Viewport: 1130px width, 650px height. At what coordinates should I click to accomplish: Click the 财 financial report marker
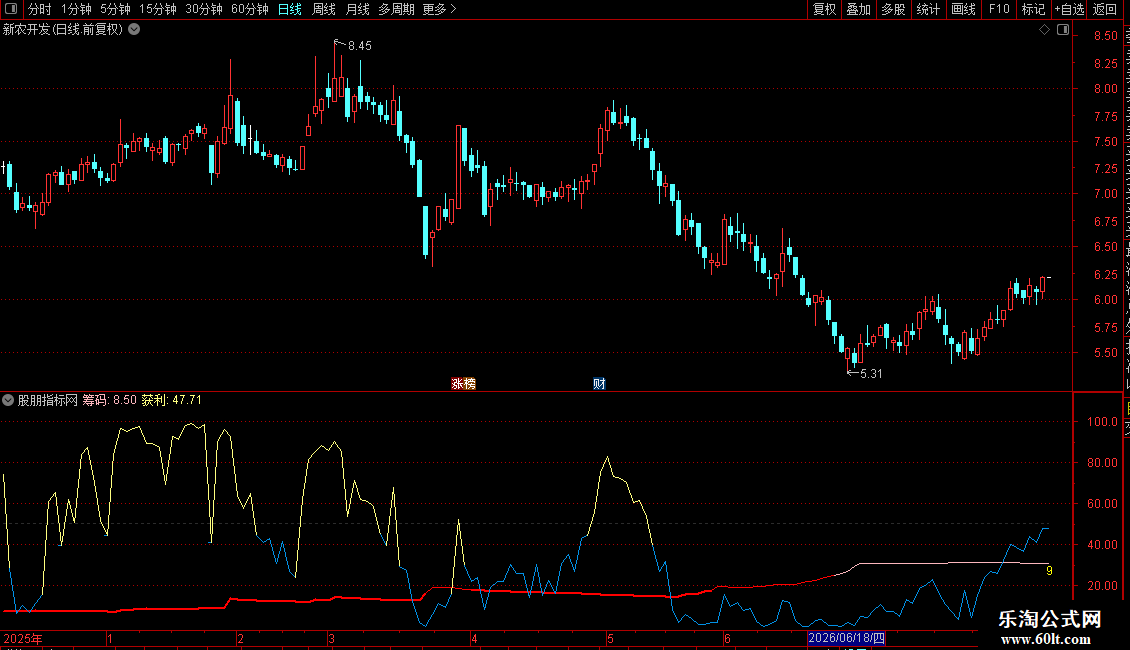599,384
